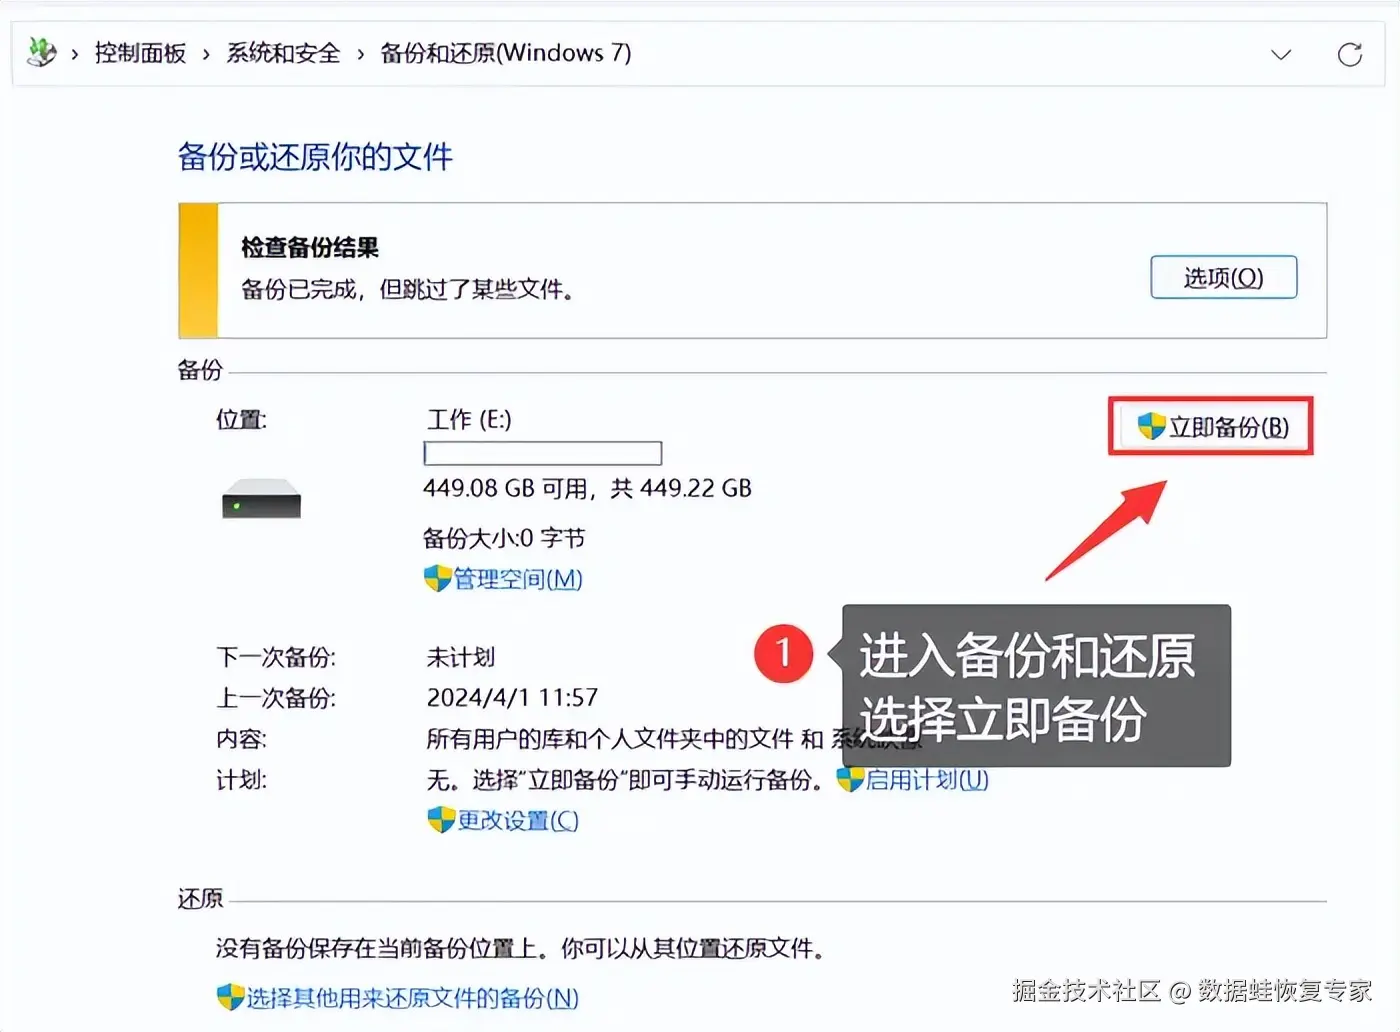Click the 备份或还原你的文件 heading

tap(315, 157)
